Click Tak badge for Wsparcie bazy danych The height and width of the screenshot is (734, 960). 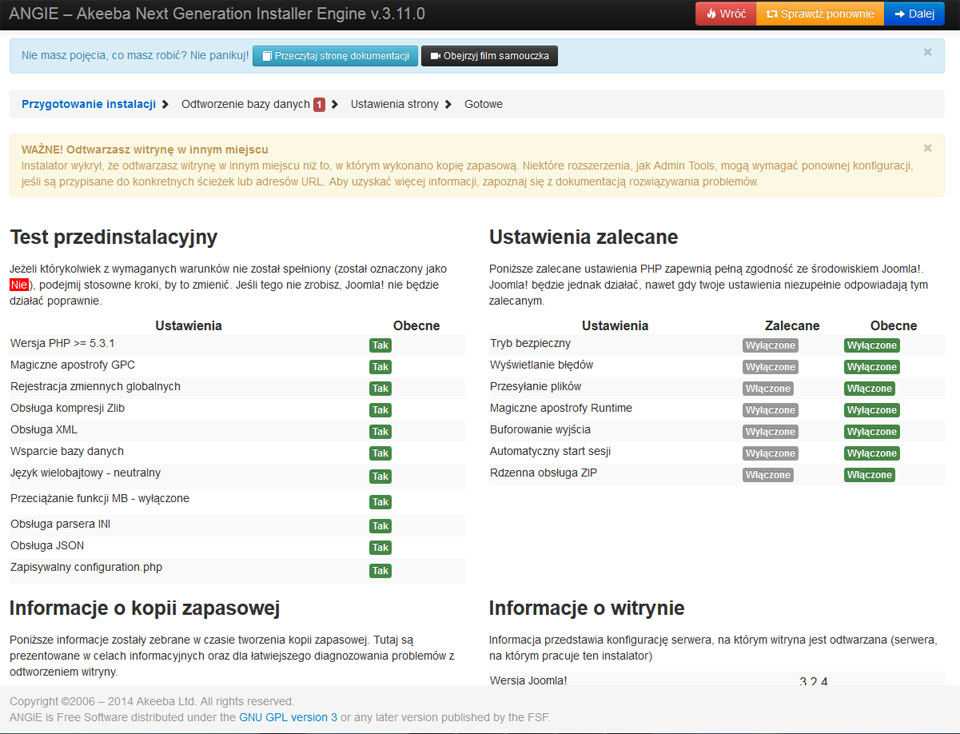point(380,453)
